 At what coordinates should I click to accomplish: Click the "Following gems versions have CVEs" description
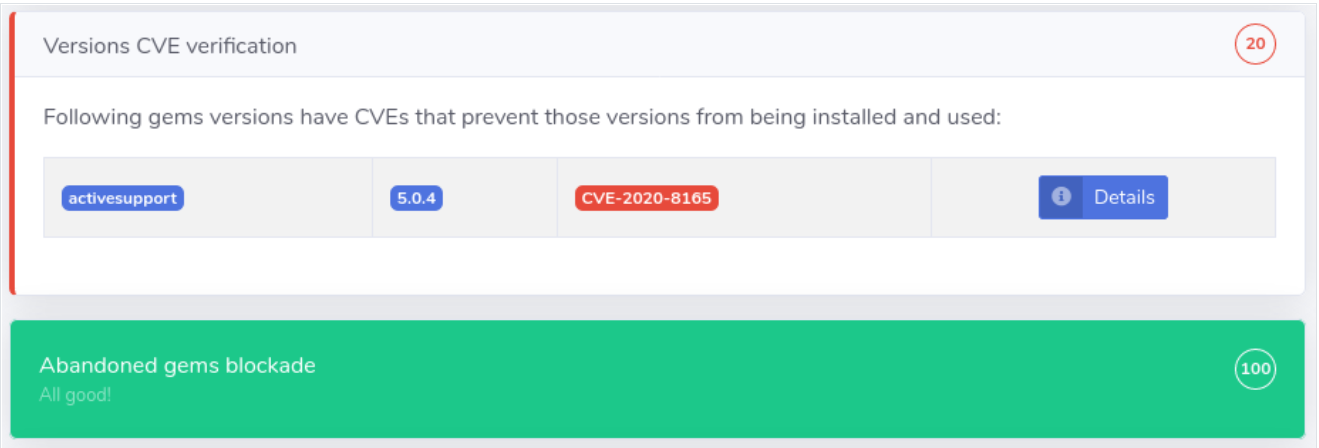click(x=300, y=118)
